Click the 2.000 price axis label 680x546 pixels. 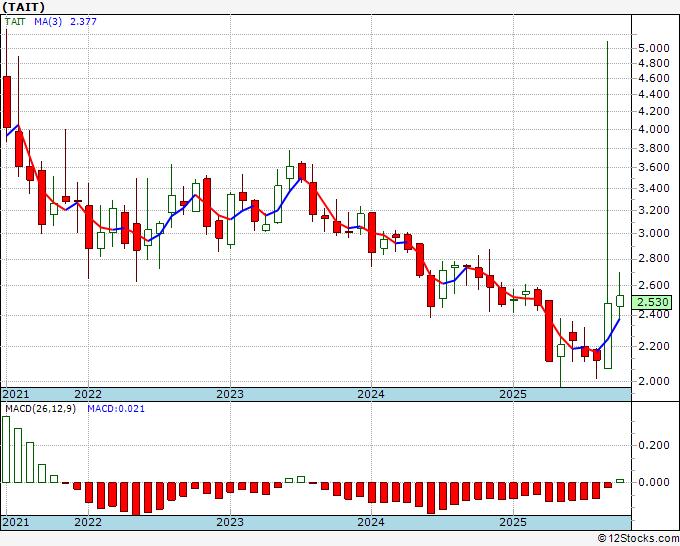pyautogui.click(x=654, y=381)
